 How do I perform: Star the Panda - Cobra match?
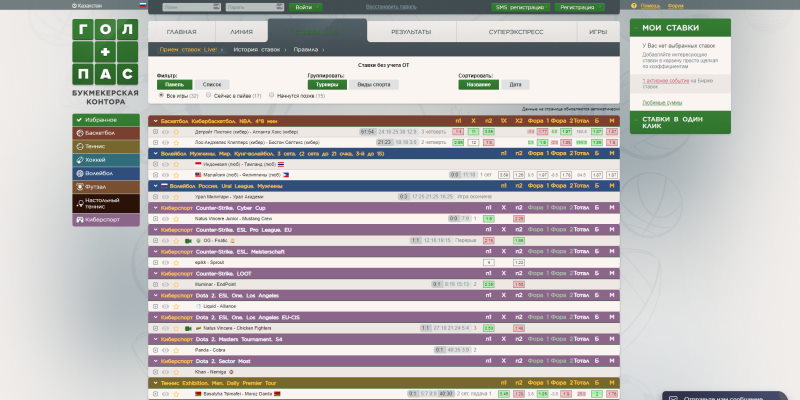176,351
